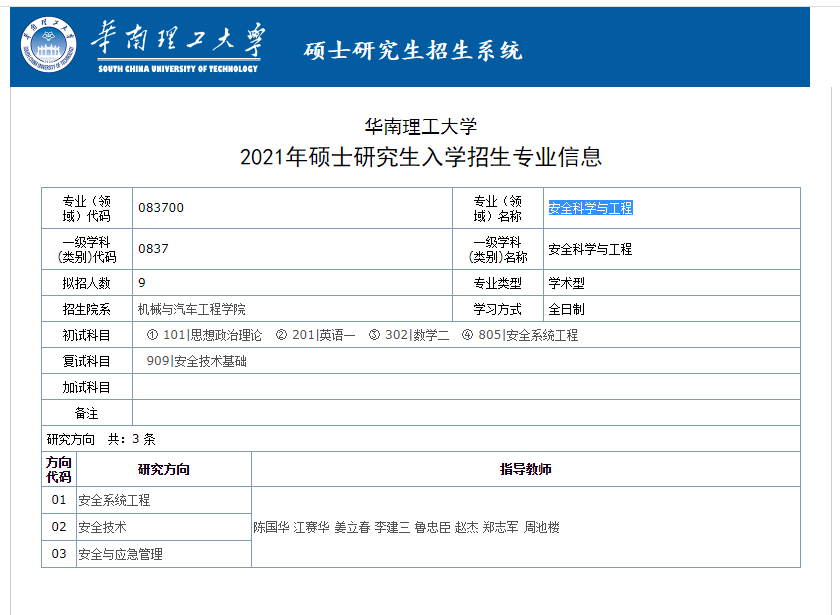Click advisor name 姜立春

[x=352, y=528]
